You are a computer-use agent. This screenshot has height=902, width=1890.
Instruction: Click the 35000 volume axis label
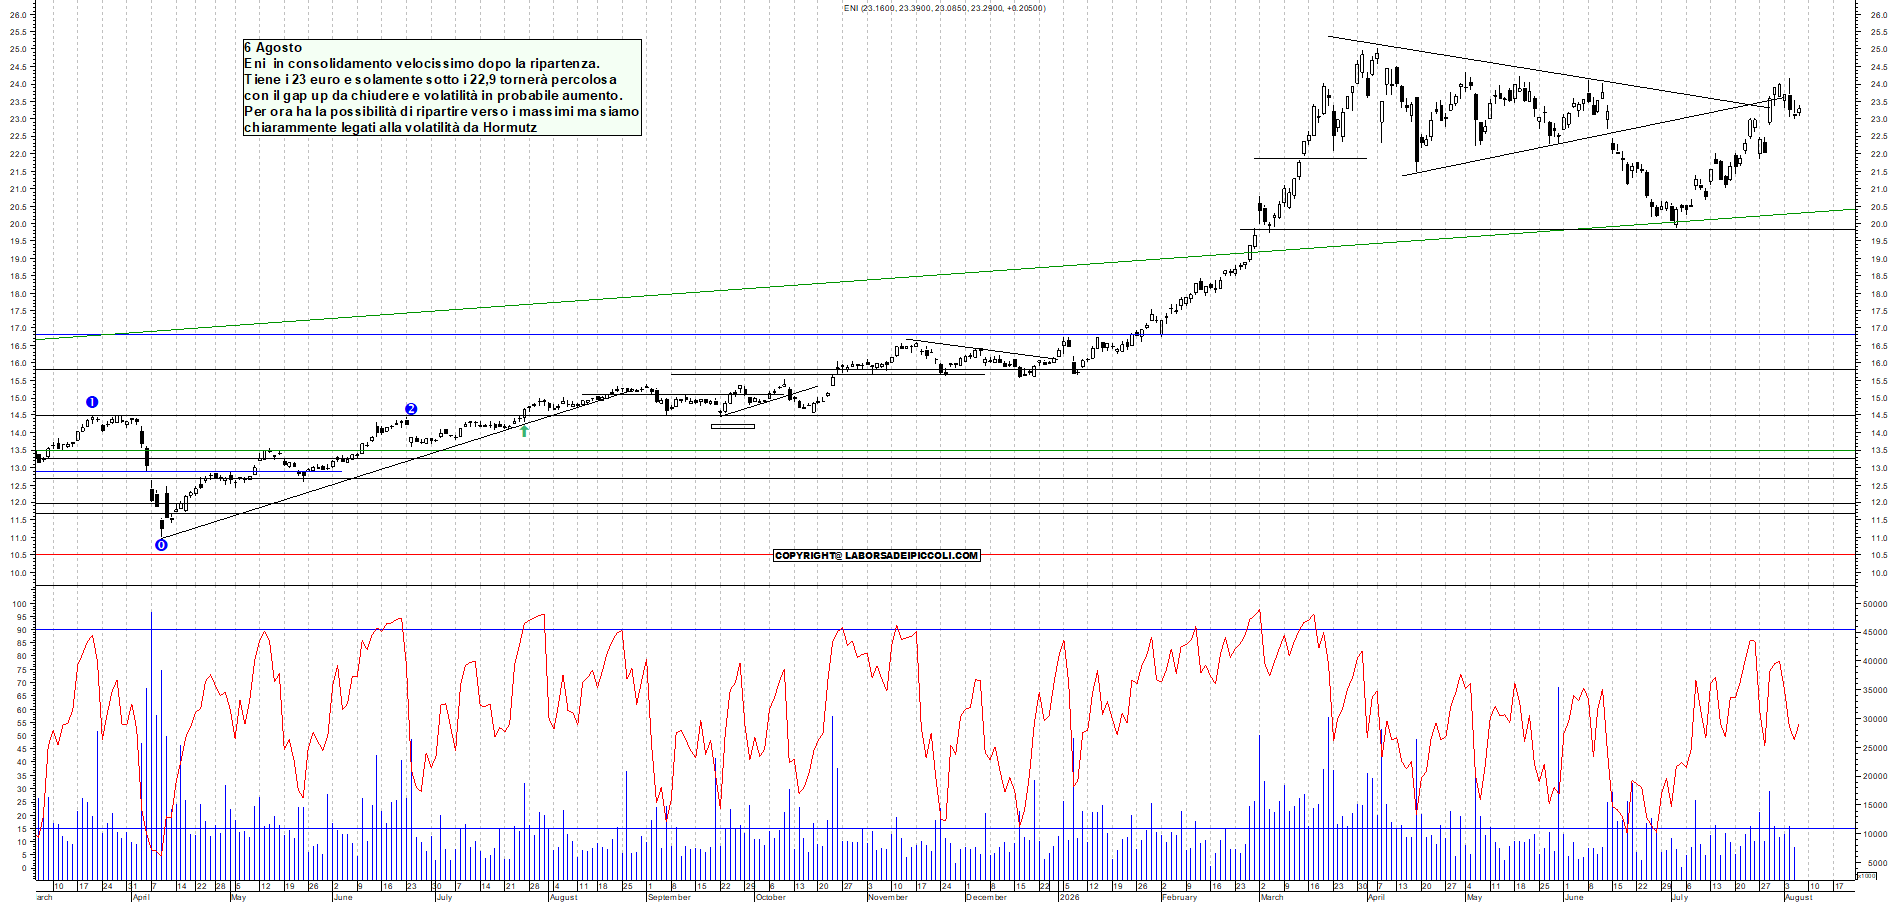point(1874,690)
